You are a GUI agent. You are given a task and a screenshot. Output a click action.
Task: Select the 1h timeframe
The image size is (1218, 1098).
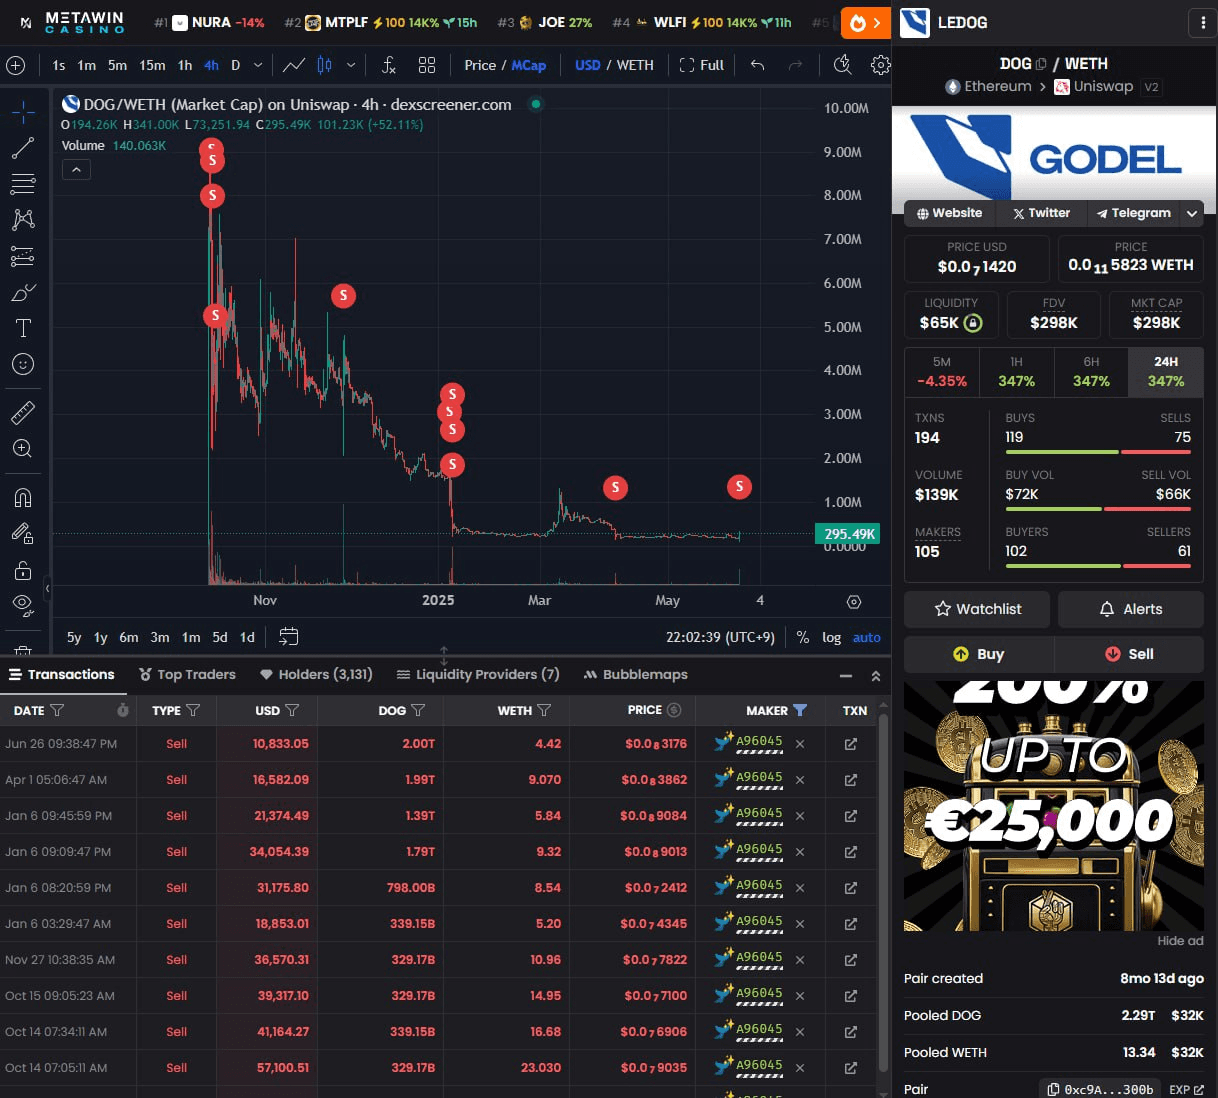click(x=185, y=65)
